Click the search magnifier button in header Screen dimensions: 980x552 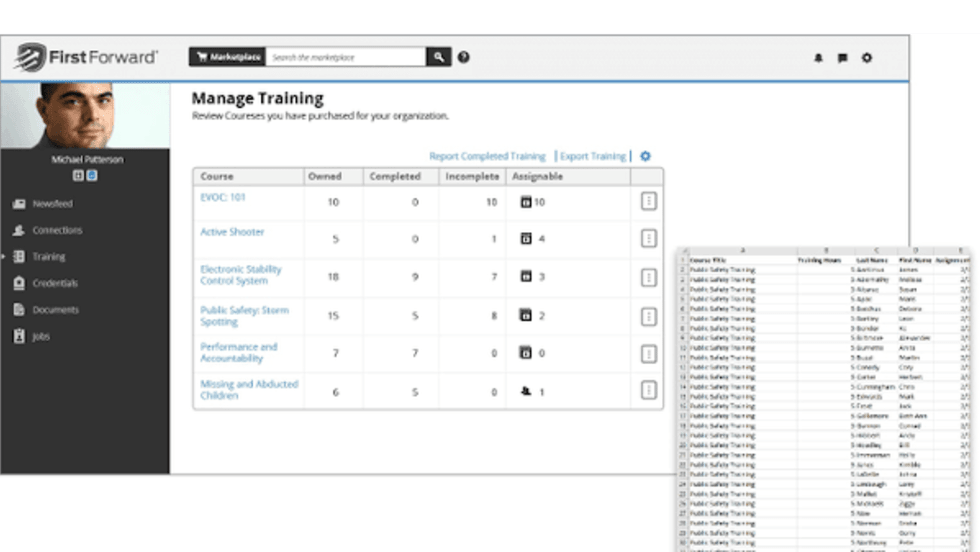coord(439,58)
